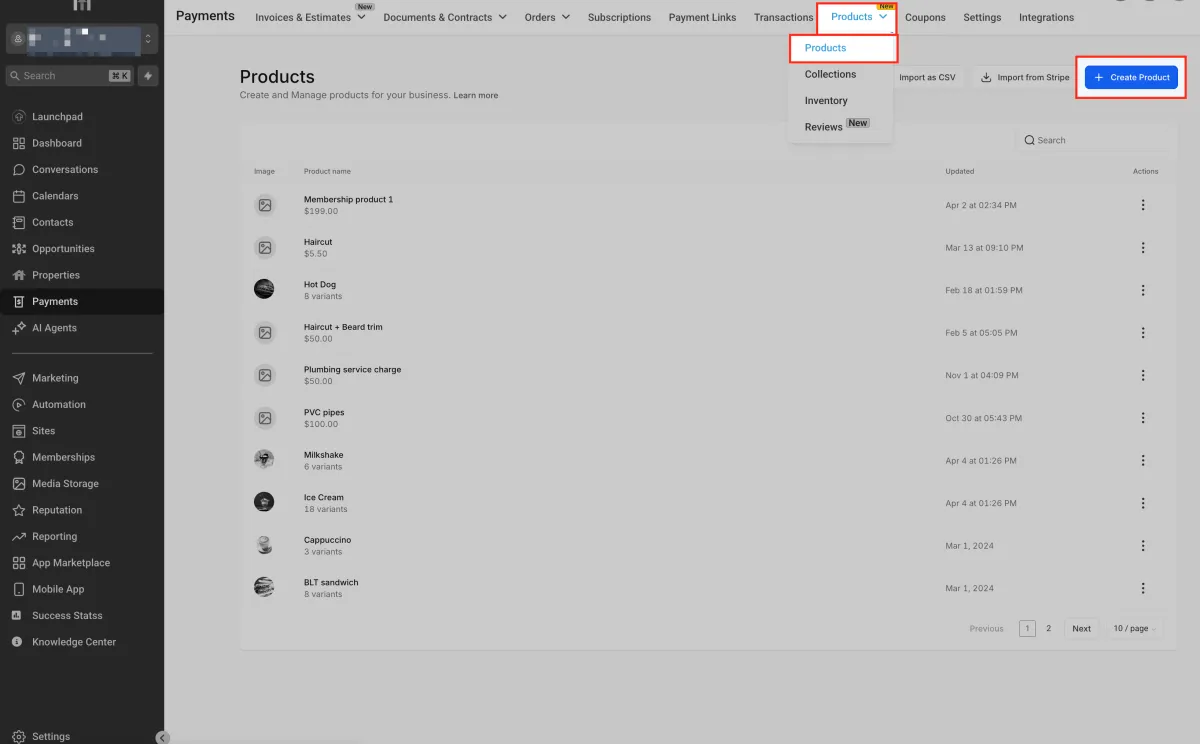This screenshot has width=1200, height=744.
Task: Open the Cappuccino product thumbnail
Action: (x=264, y=545)
